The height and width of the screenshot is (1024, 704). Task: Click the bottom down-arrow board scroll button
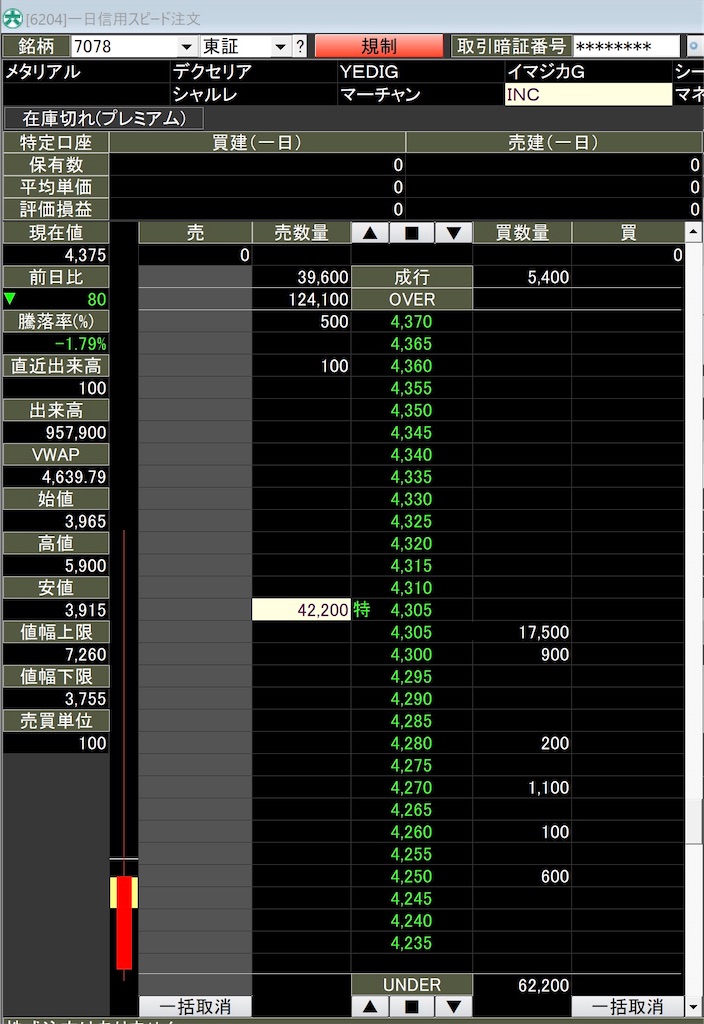click(454, 1006)
